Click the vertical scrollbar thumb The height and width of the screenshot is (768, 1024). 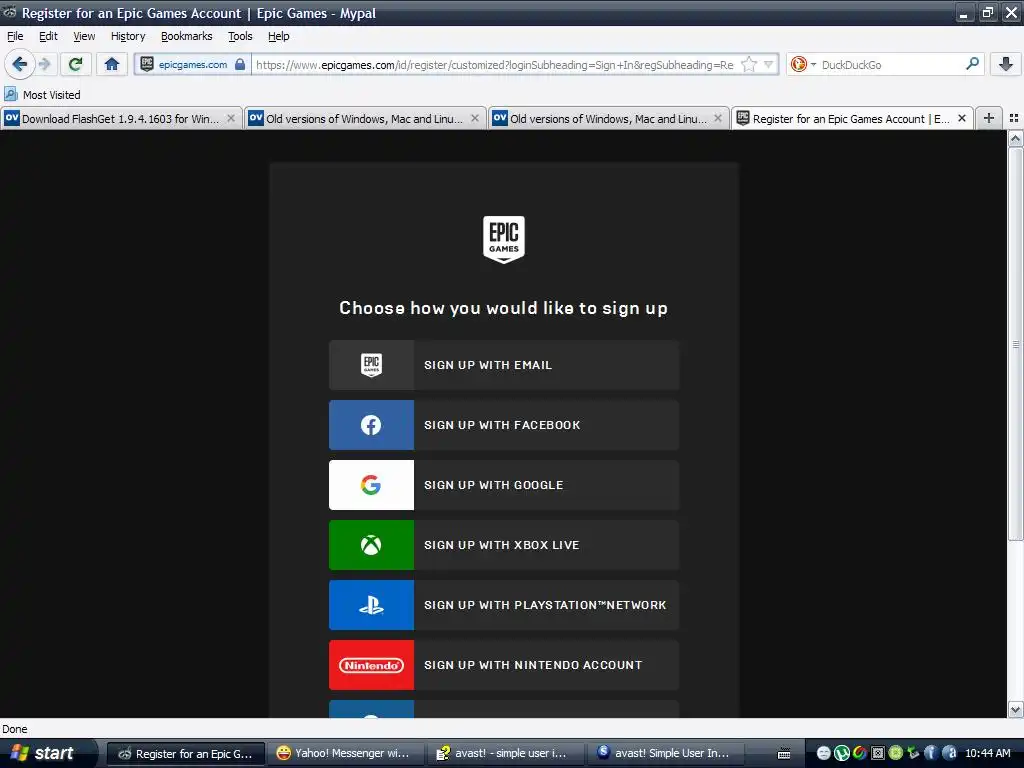click(1016, 344)
